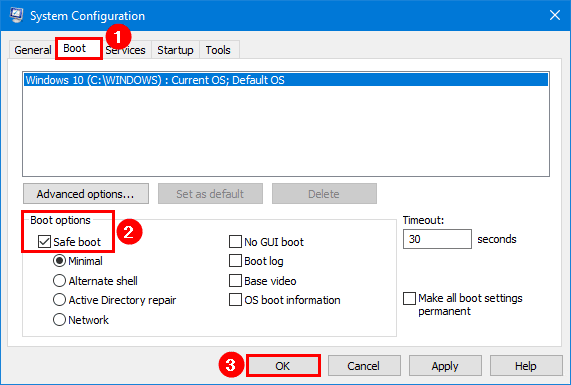Click the Cancel button

pyautogui.click(x=364, y=366)
